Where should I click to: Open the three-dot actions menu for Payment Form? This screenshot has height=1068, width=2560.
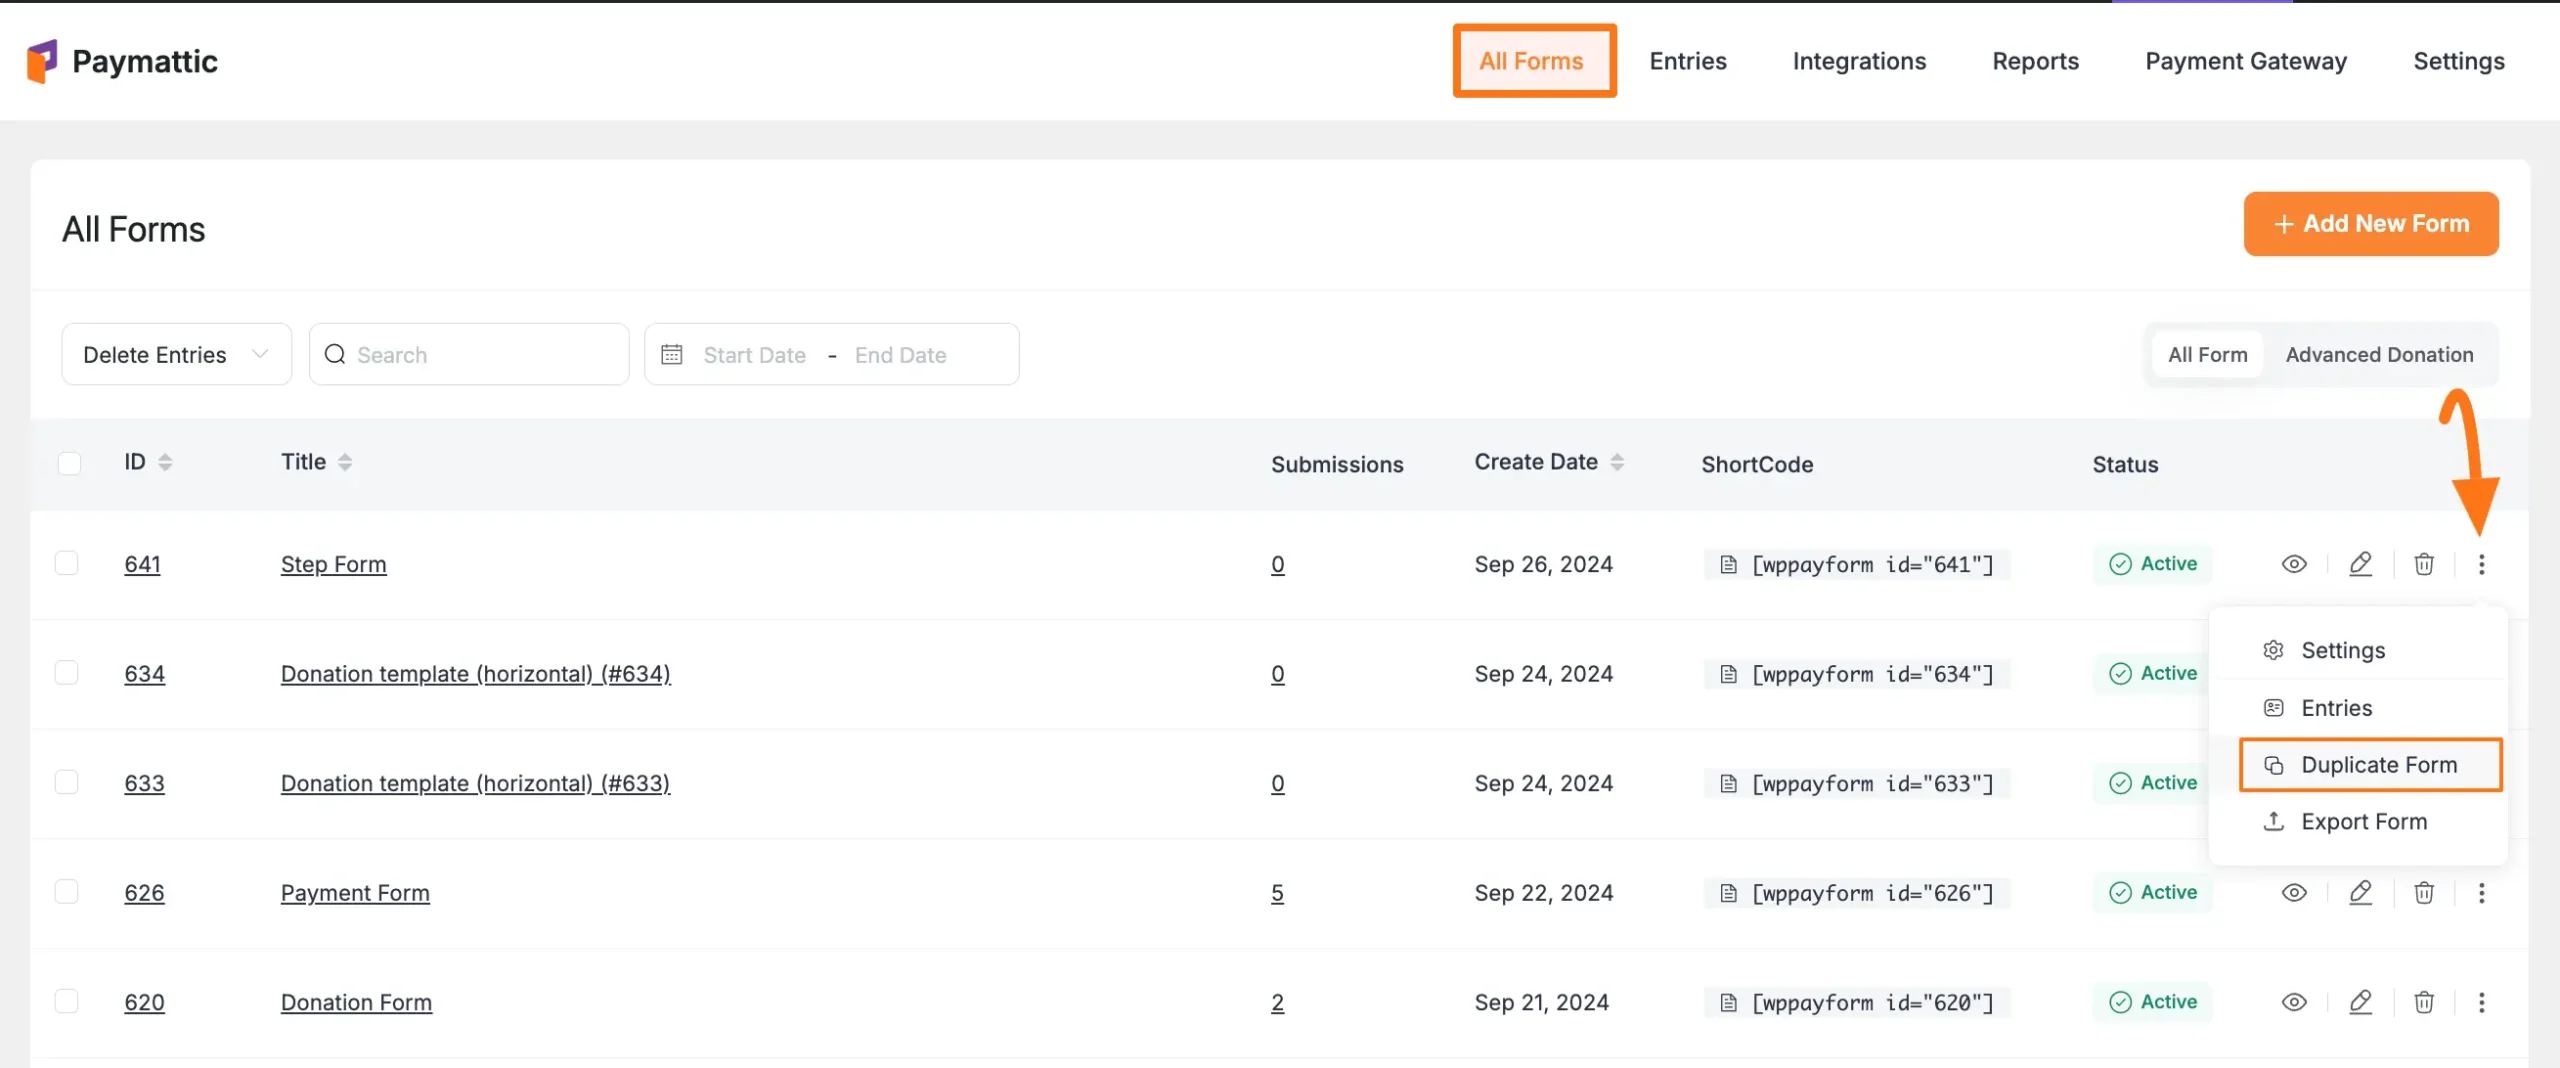pyautogui.click(x=2483, y=893)
